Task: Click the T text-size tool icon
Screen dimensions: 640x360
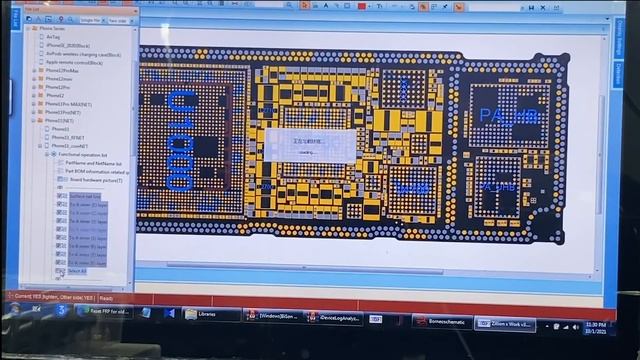Action: click(x=379, y=6)
